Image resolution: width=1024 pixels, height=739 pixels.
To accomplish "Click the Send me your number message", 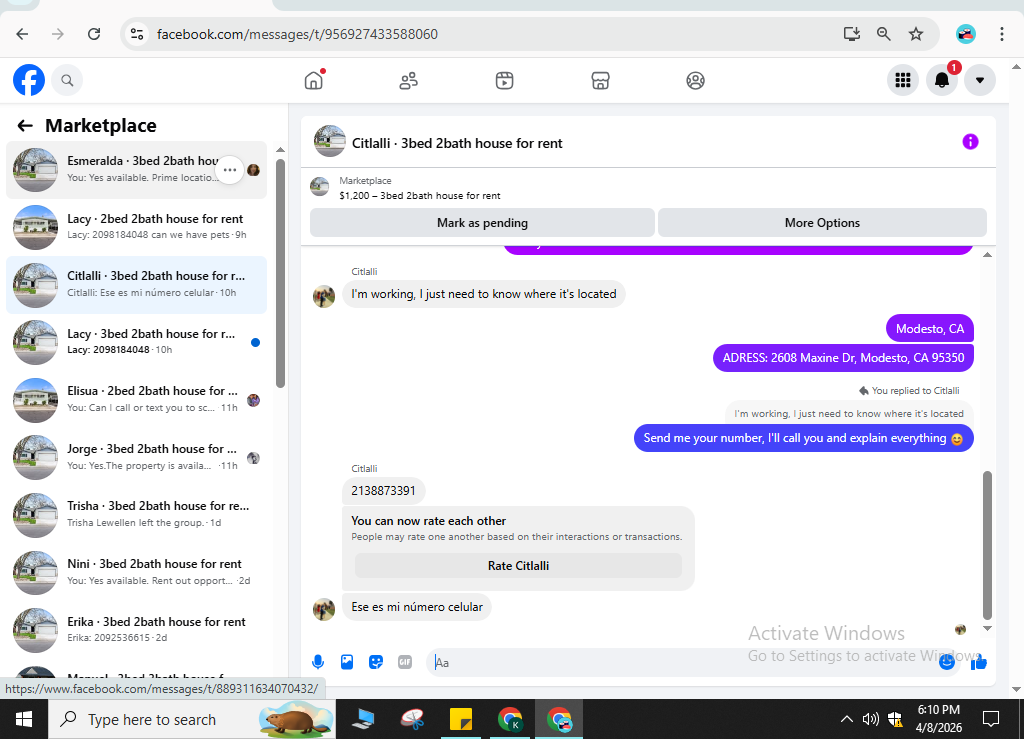I will 803,438.
